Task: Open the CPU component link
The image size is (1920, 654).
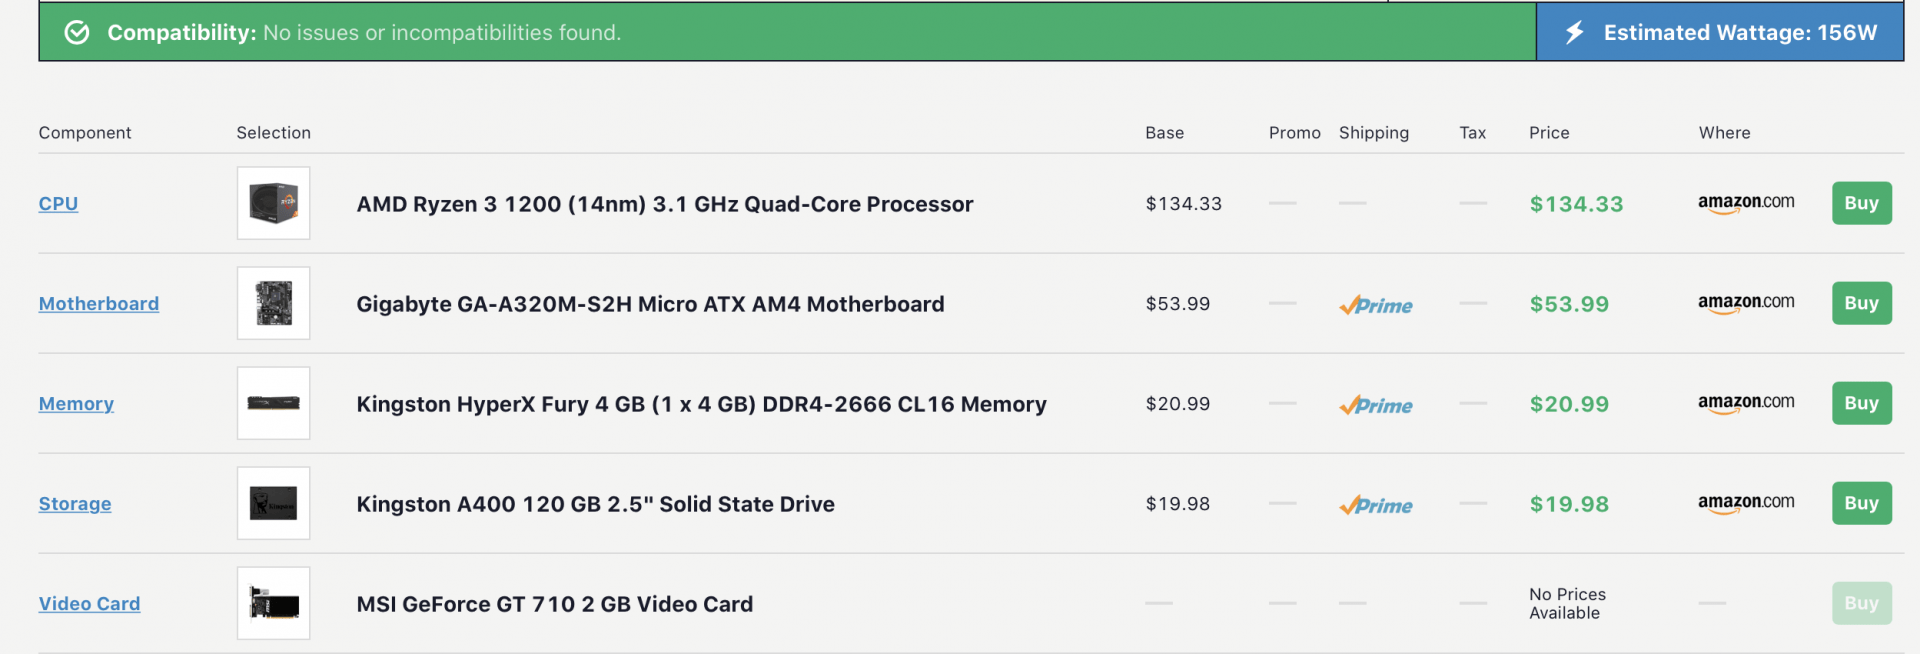Action: click(58, 204)
